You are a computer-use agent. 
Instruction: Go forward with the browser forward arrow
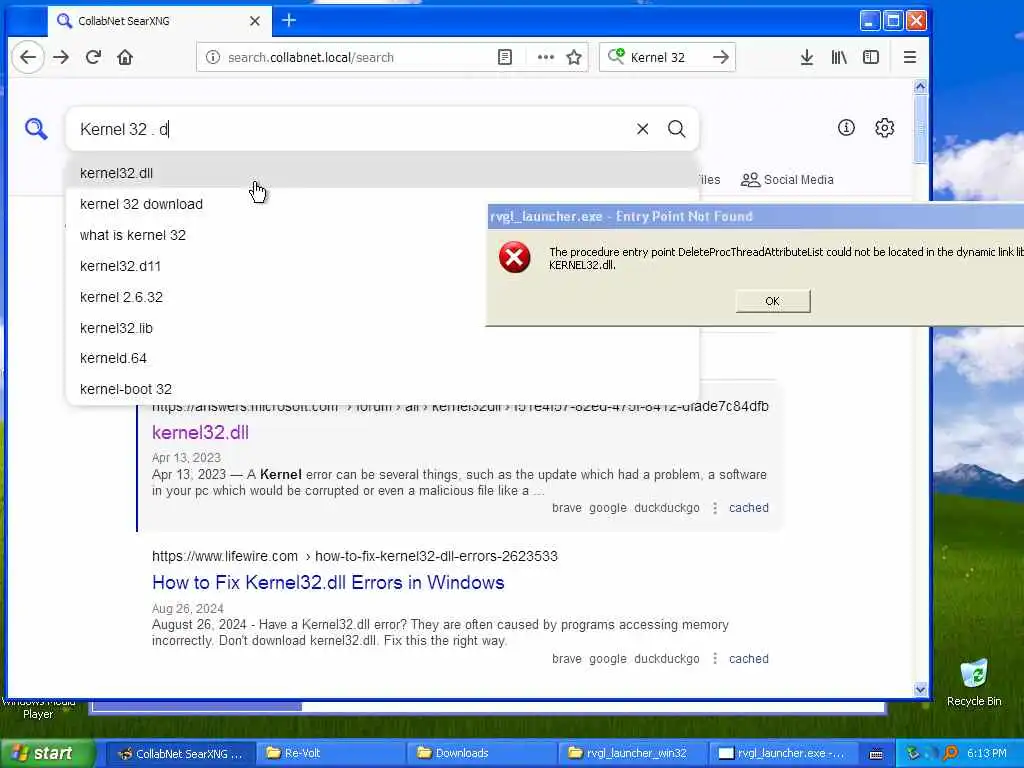click(61, 57)
